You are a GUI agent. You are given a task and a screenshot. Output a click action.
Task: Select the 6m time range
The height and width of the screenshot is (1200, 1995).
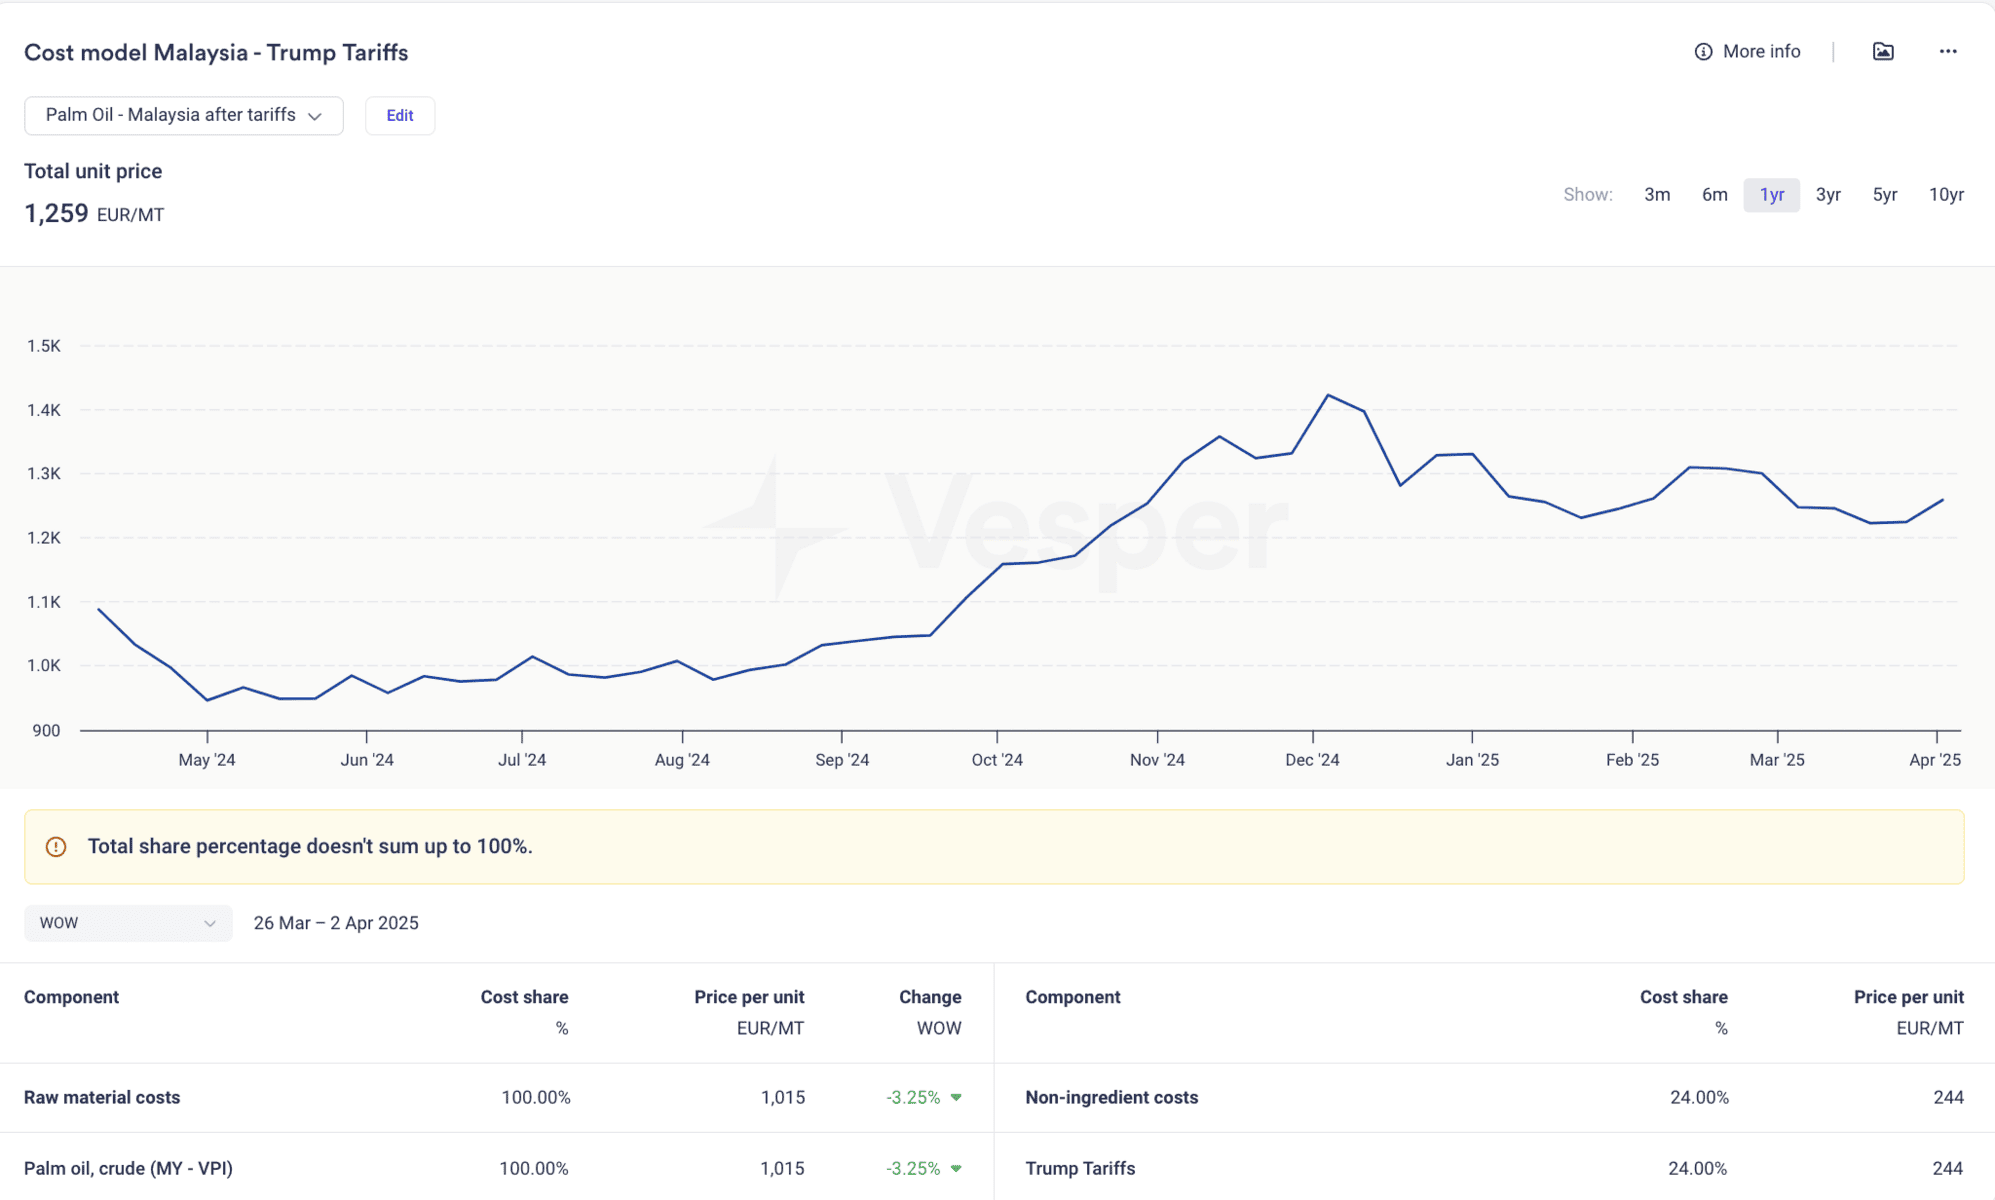(x=1714, y=195)
